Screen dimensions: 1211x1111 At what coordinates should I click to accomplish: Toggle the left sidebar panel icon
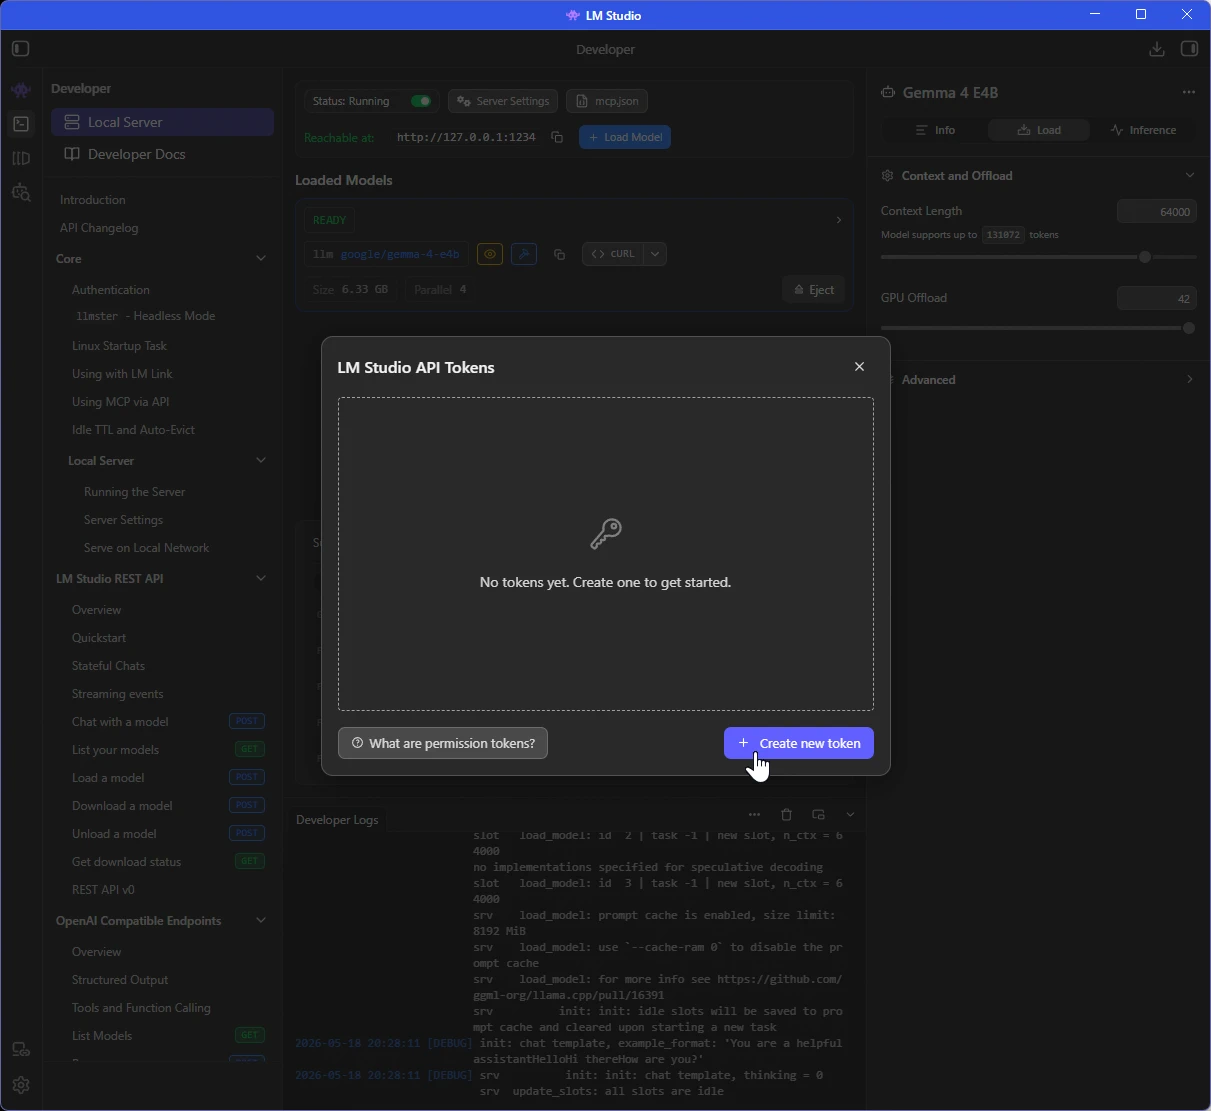21,49
